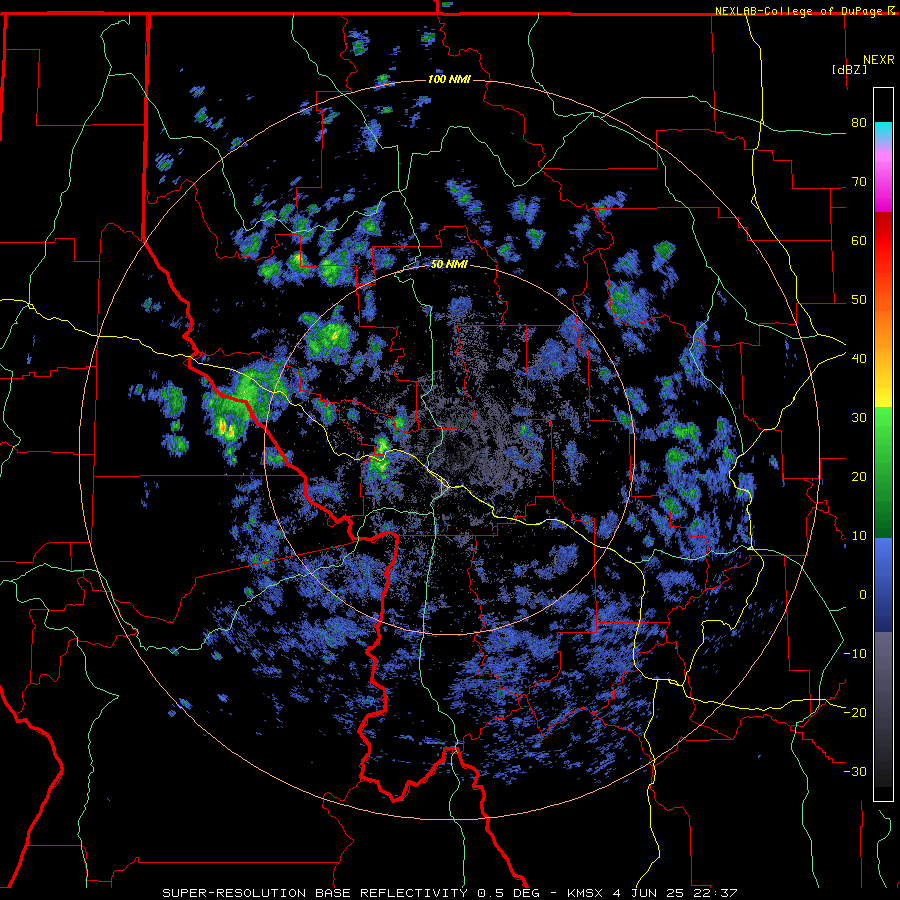Click the [dBZ] unit label
This screenshot has width=900, height=900.
click(x=849, y=69)
